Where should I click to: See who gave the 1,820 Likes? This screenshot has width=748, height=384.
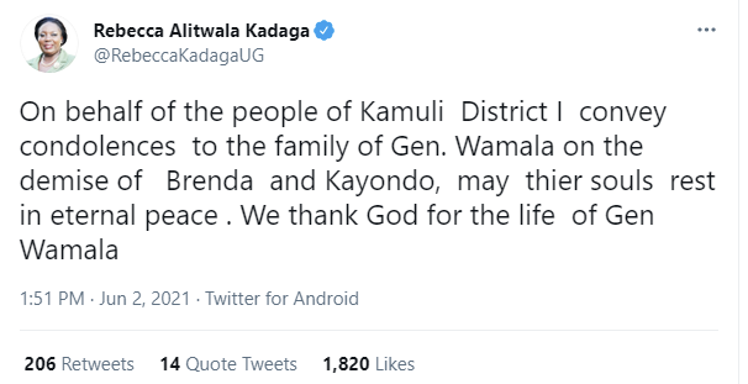click(369, 364)
